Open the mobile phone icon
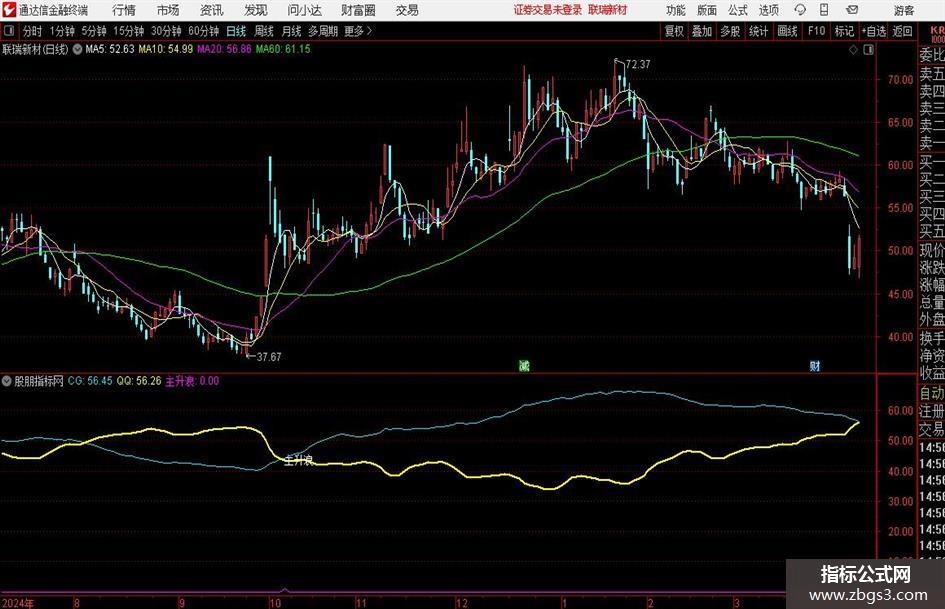 click(x=824, y=10)
